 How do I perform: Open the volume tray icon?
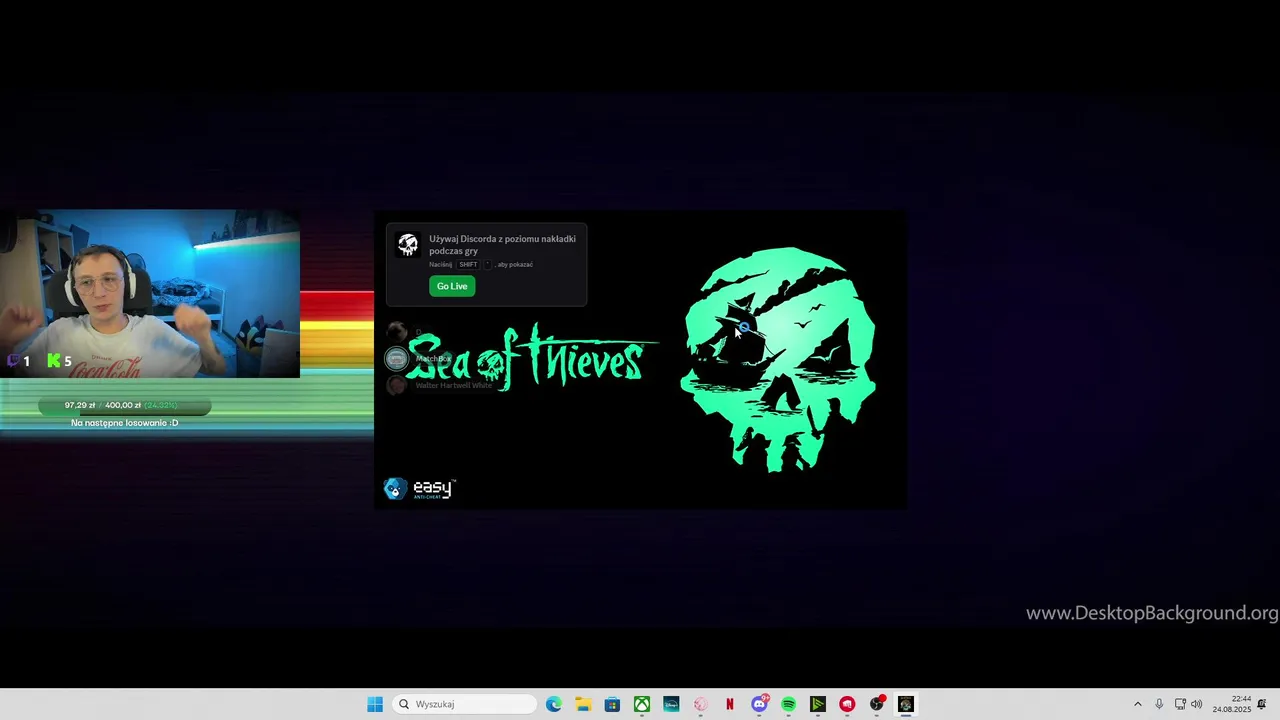(1197, 704)
